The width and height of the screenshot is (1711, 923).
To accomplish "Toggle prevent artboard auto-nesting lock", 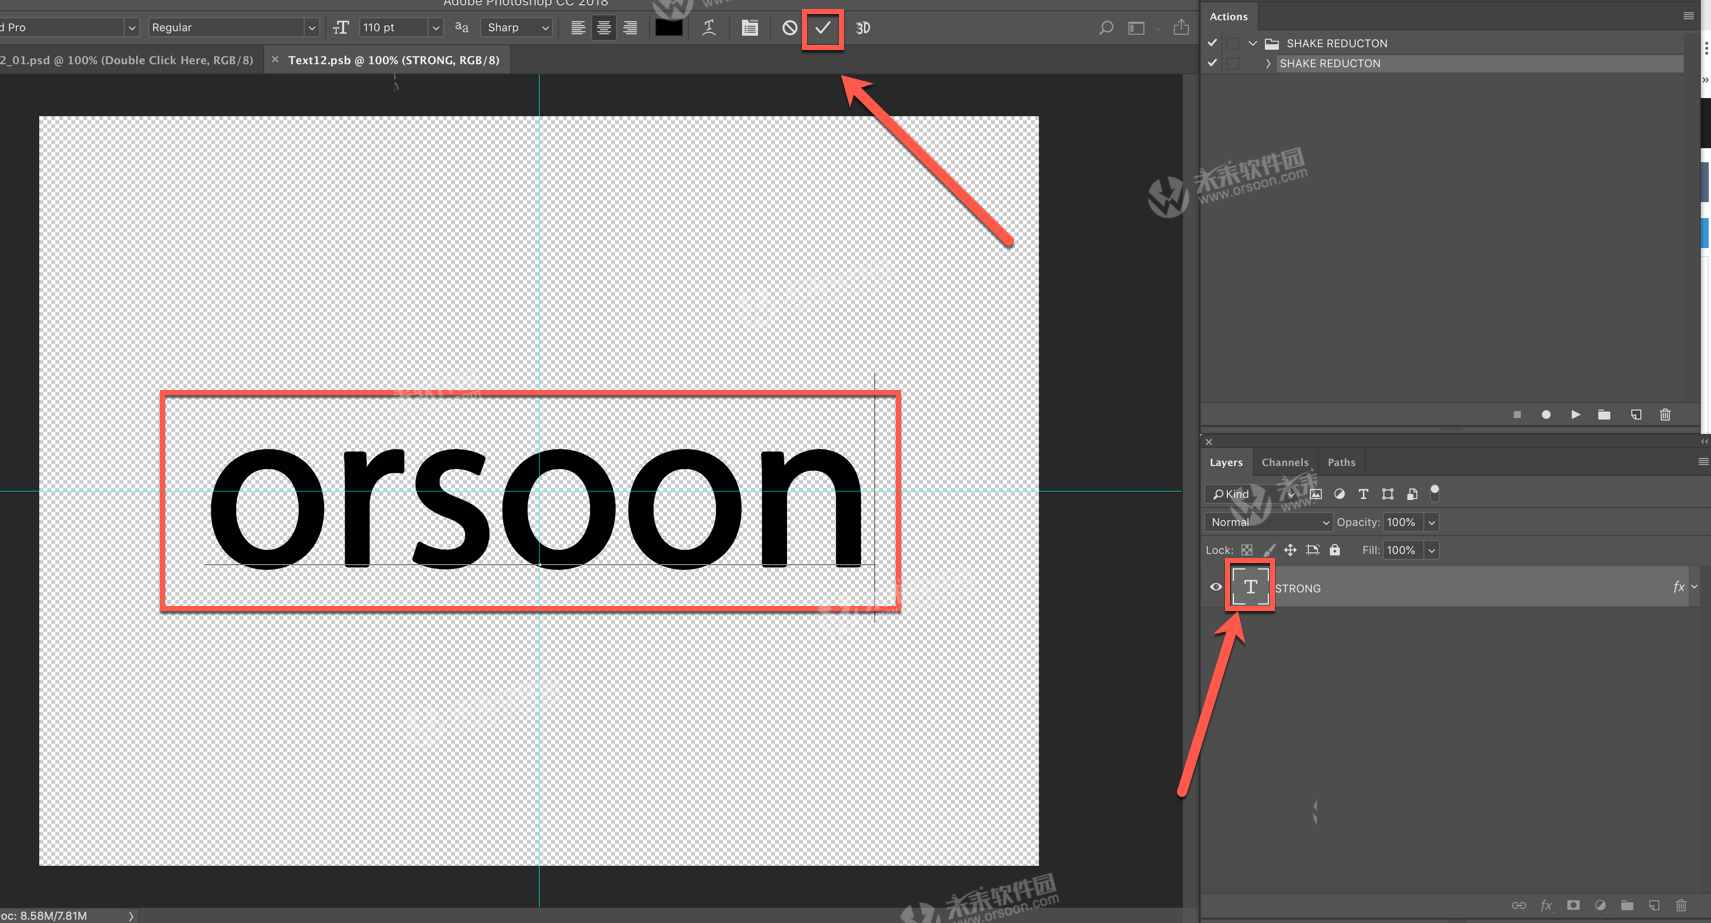I will coord(1313,550).
